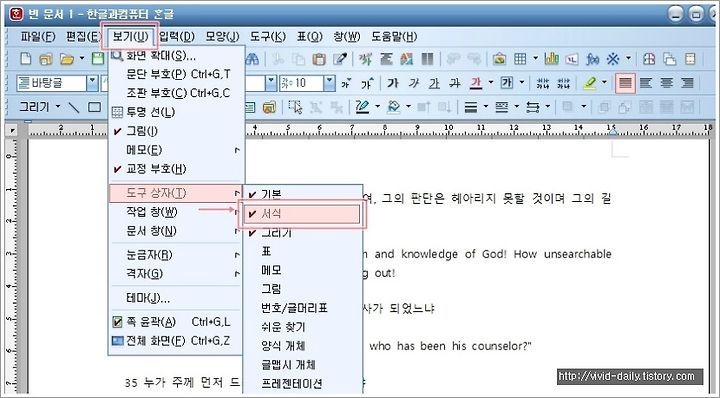This screenshot has height=398, width=720.
Task: Click the format painter copy-style icon
Action: pos(340,59)
